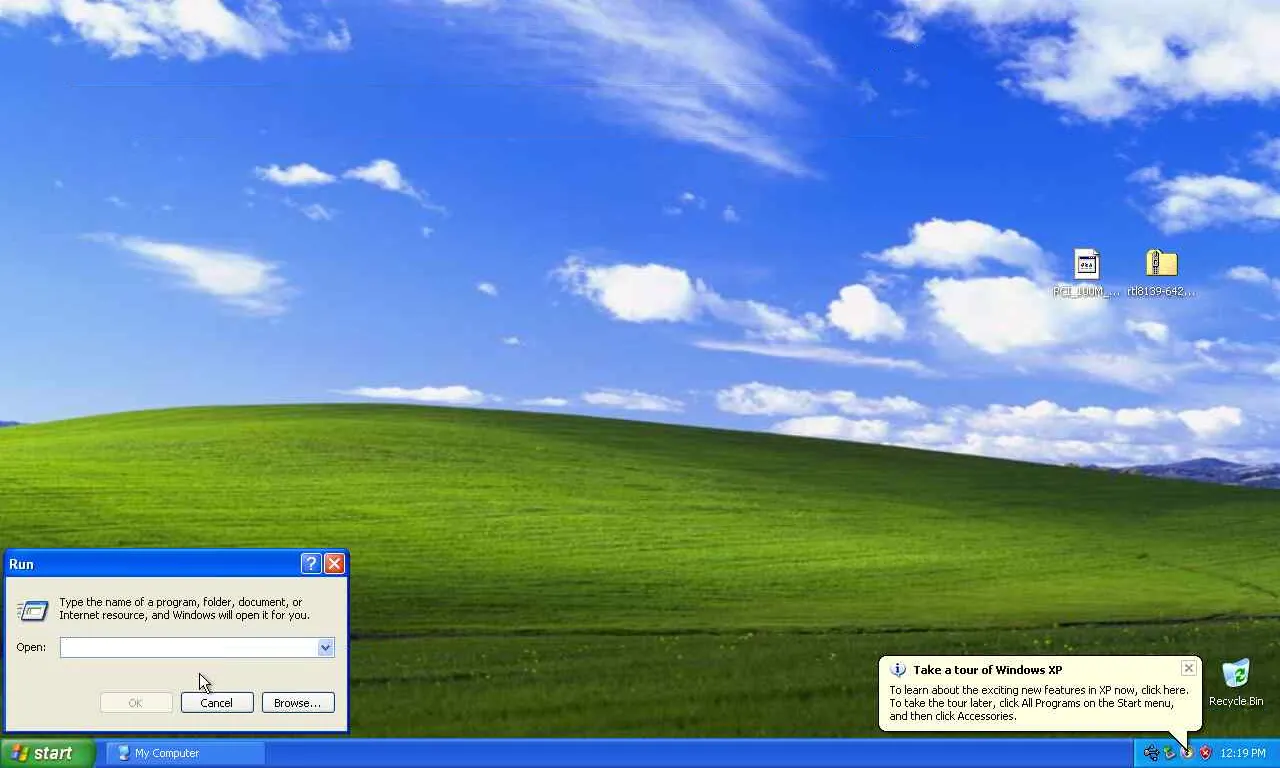Select the PCI_100M file icon on the desktop

coord(1087,264)
